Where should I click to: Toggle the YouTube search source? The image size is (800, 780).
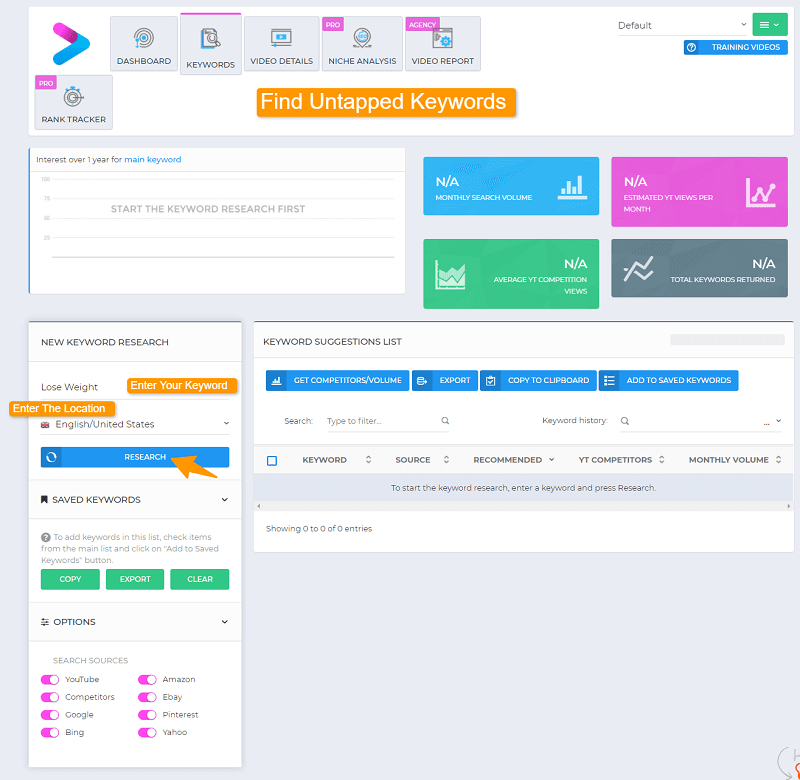tap(50, 680)
